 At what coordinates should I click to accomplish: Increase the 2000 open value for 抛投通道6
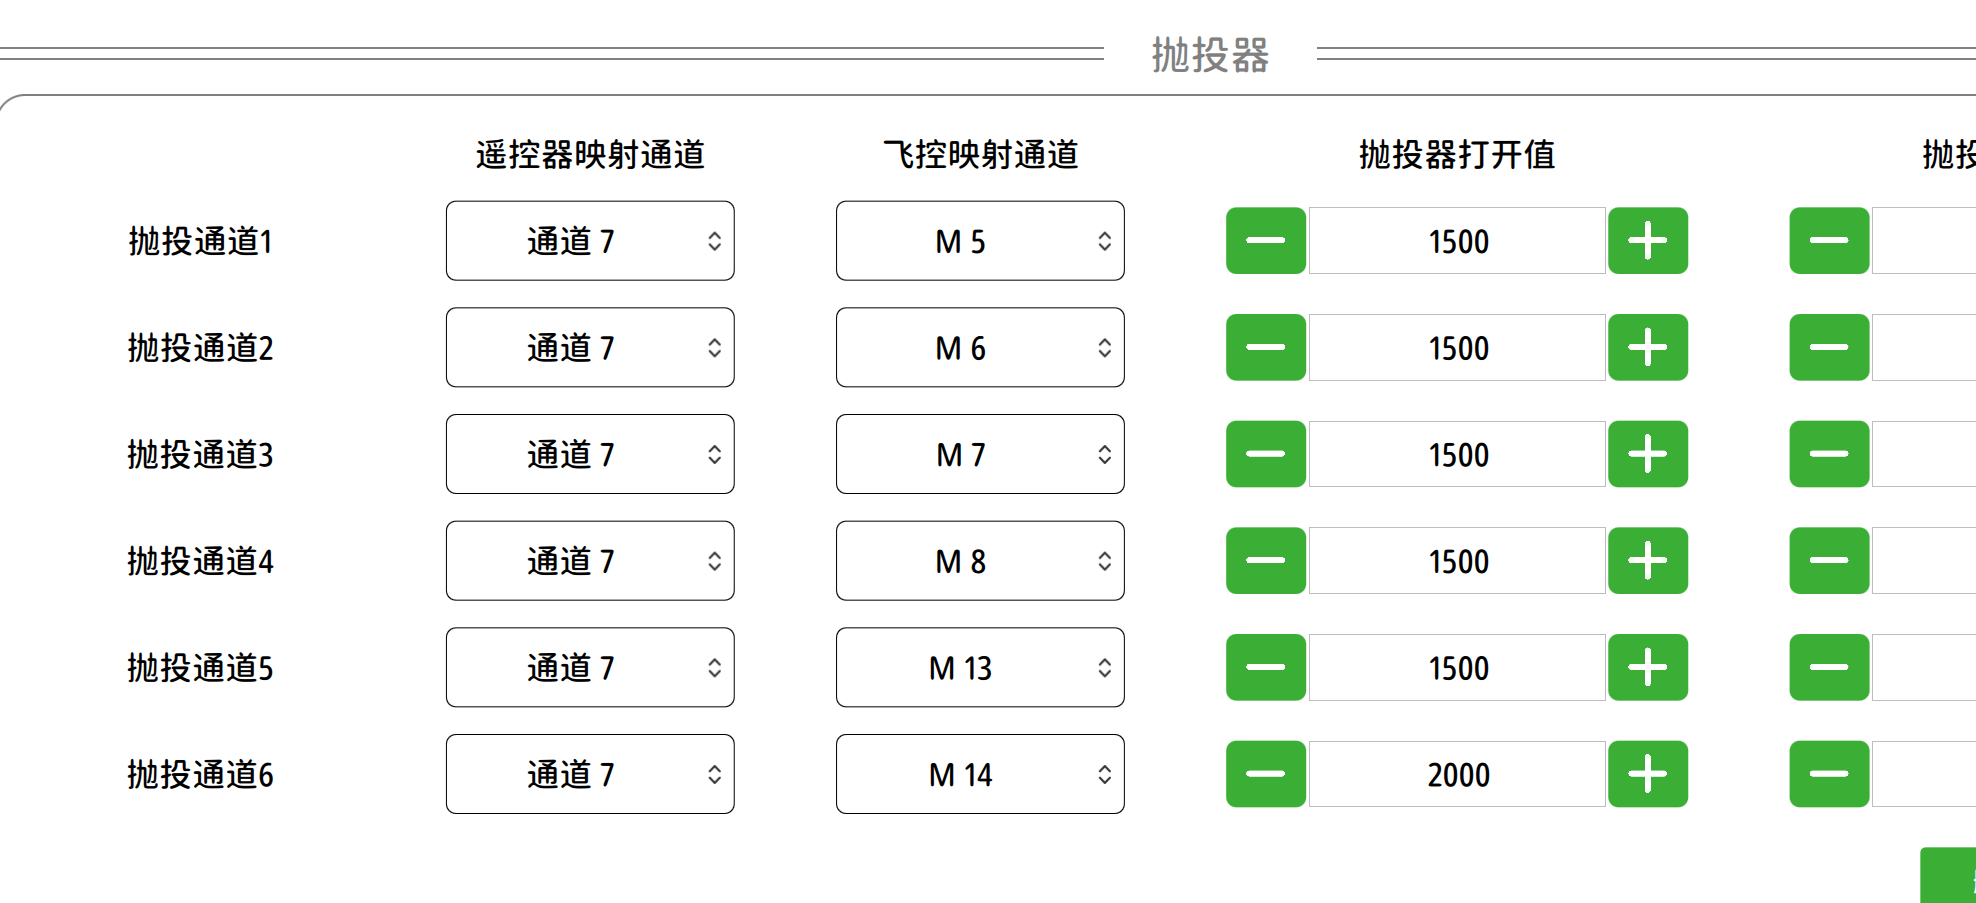[1647, 774]
